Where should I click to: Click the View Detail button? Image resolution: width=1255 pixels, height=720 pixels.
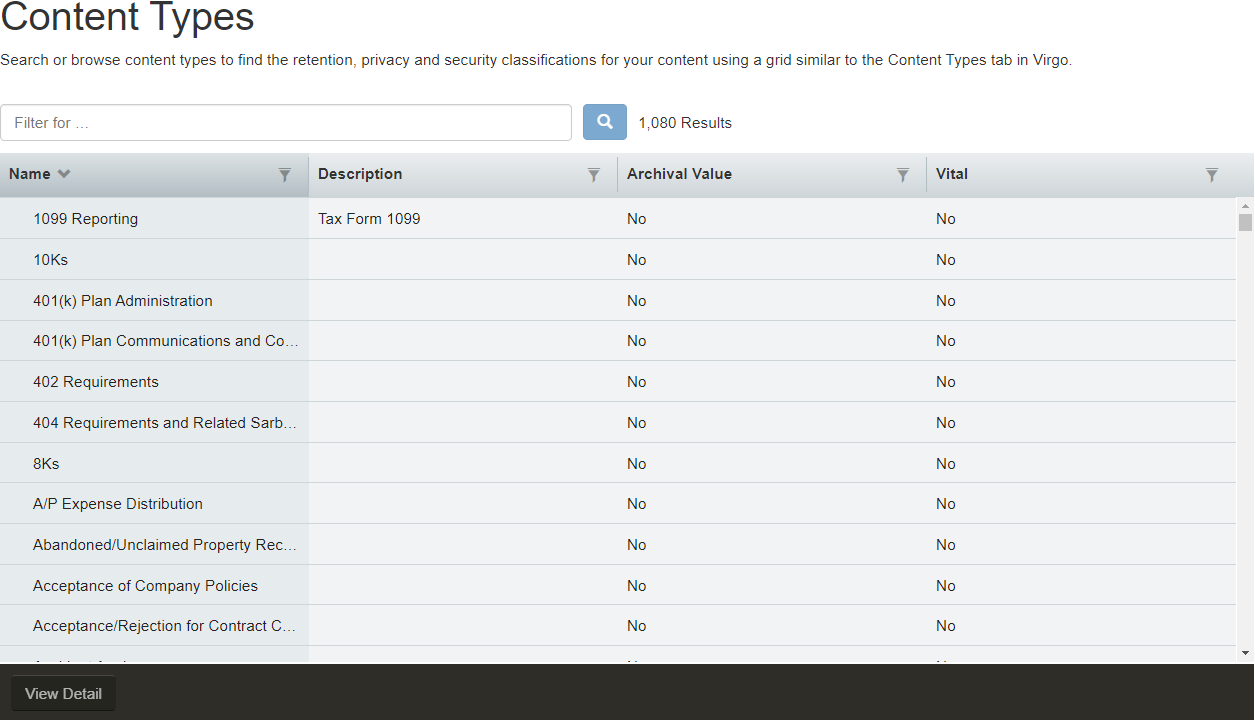tap(62, 693)
